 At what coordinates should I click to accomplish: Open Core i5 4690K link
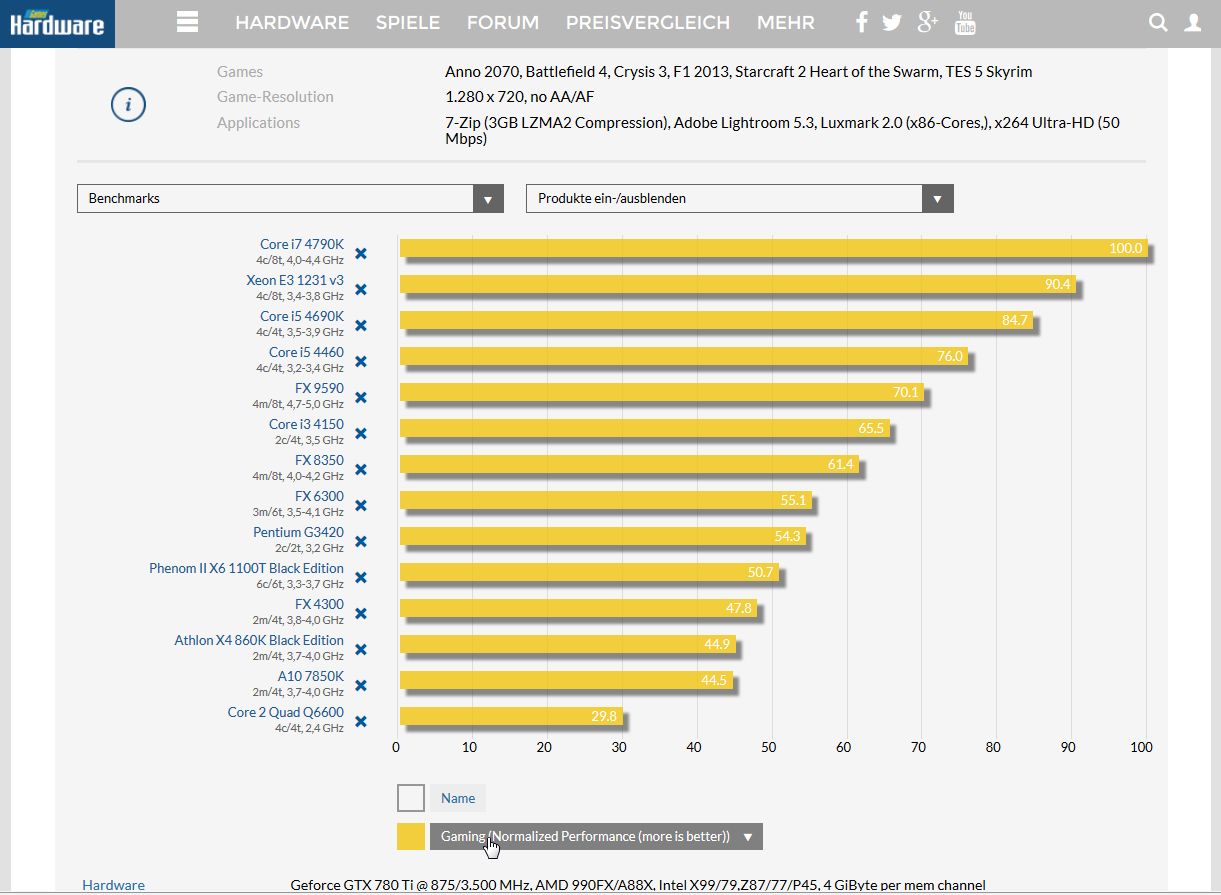pyautogui.click(x=302, y=316)
